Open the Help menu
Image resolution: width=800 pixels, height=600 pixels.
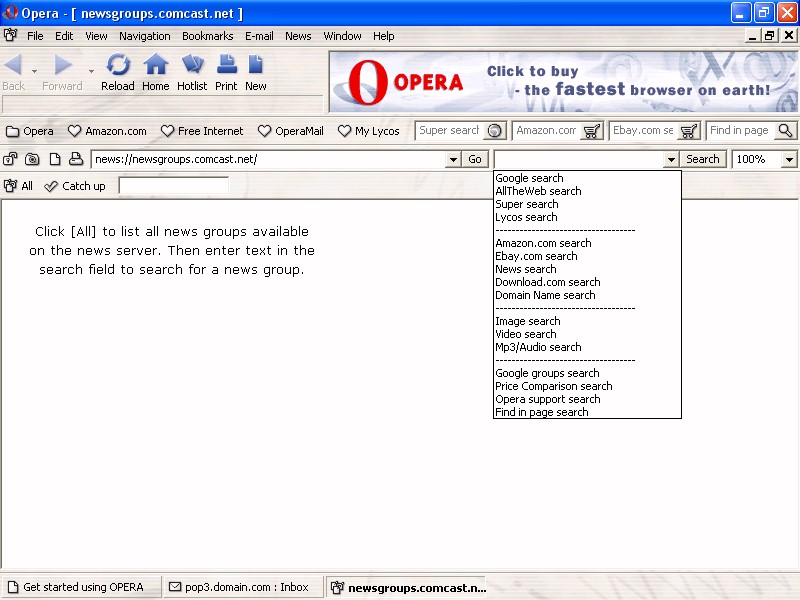coord(384,36)
